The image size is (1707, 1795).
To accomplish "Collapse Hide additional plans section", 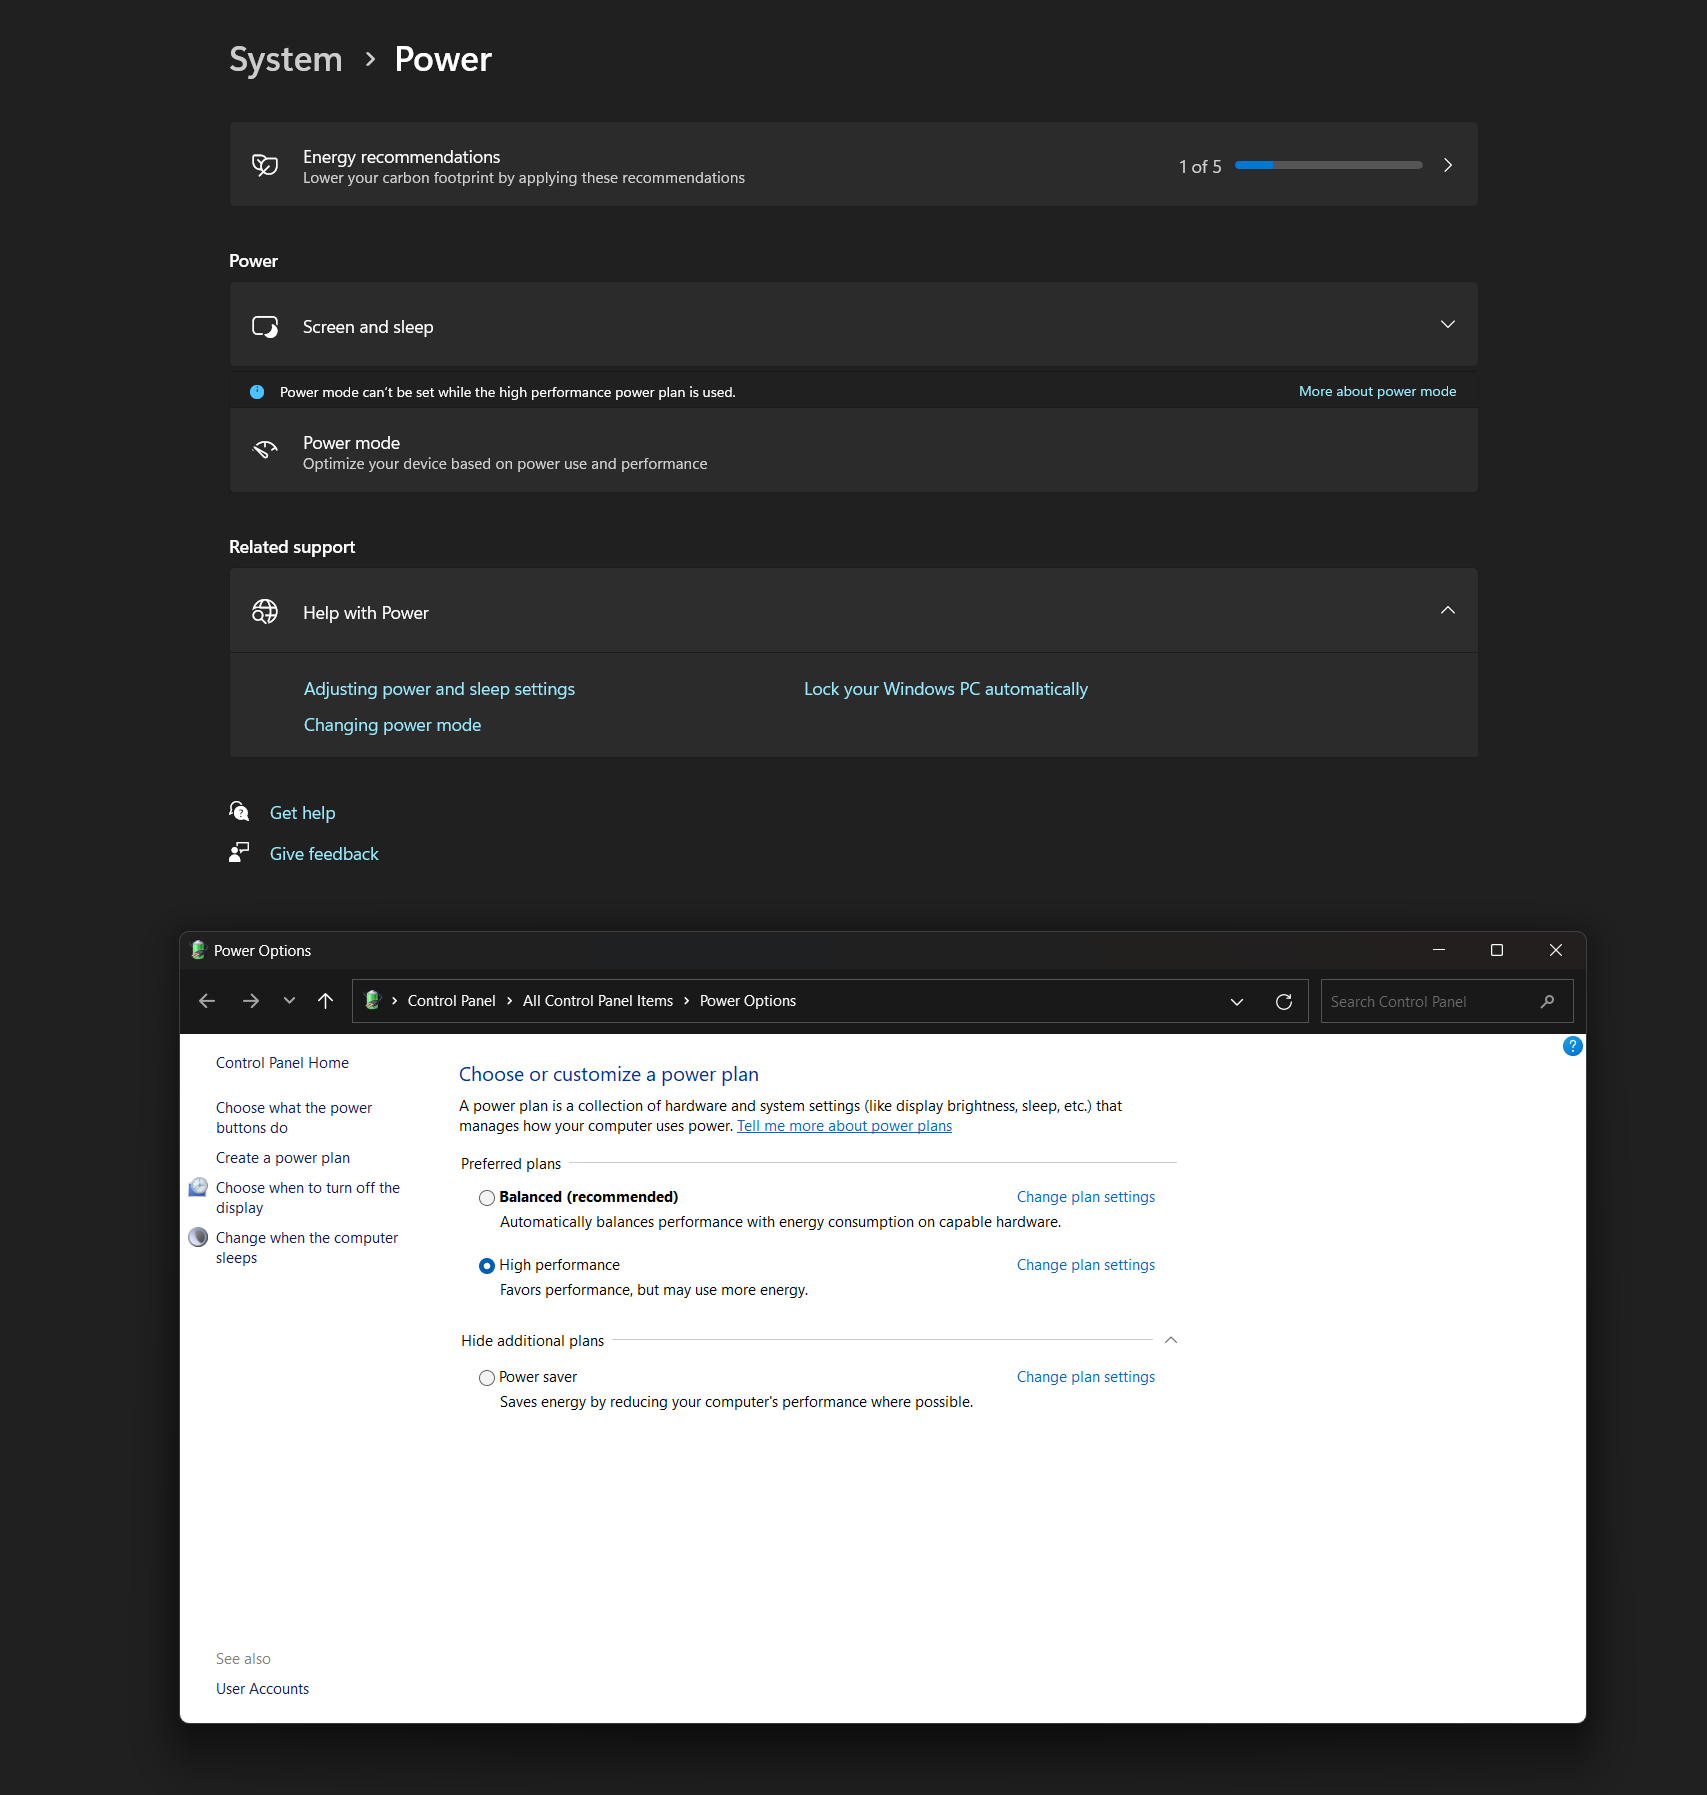I will coord(1171,1340).
